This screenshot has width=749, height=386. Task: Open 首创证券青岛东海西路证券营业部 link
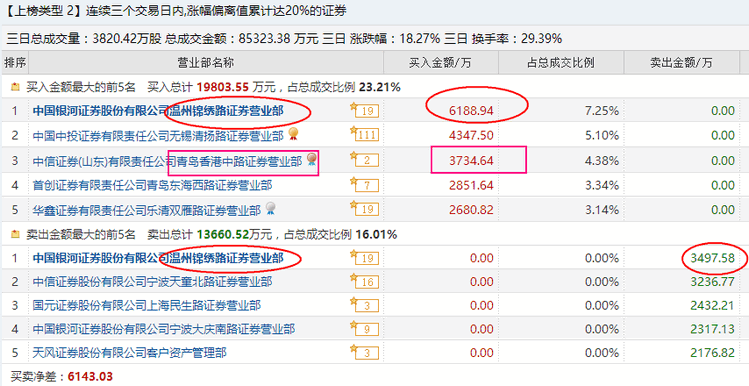tap(152, 185)
